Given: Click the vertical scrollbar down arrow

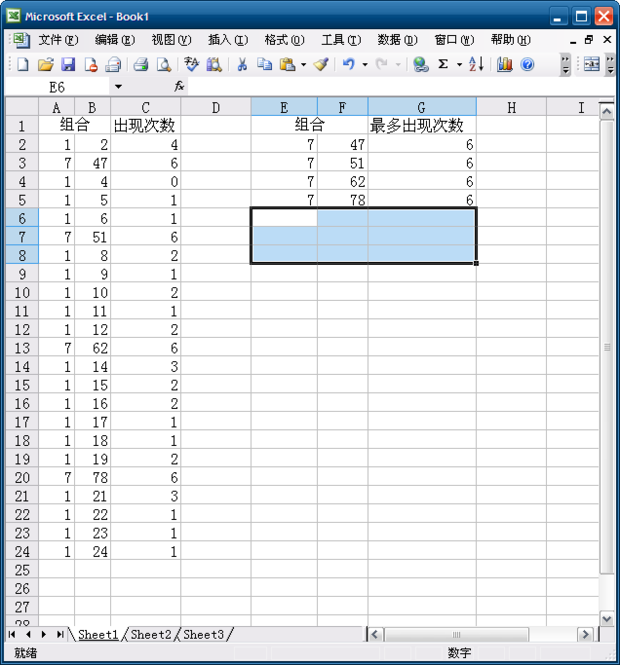Looking at the screenshot, I should coord(606,619).
